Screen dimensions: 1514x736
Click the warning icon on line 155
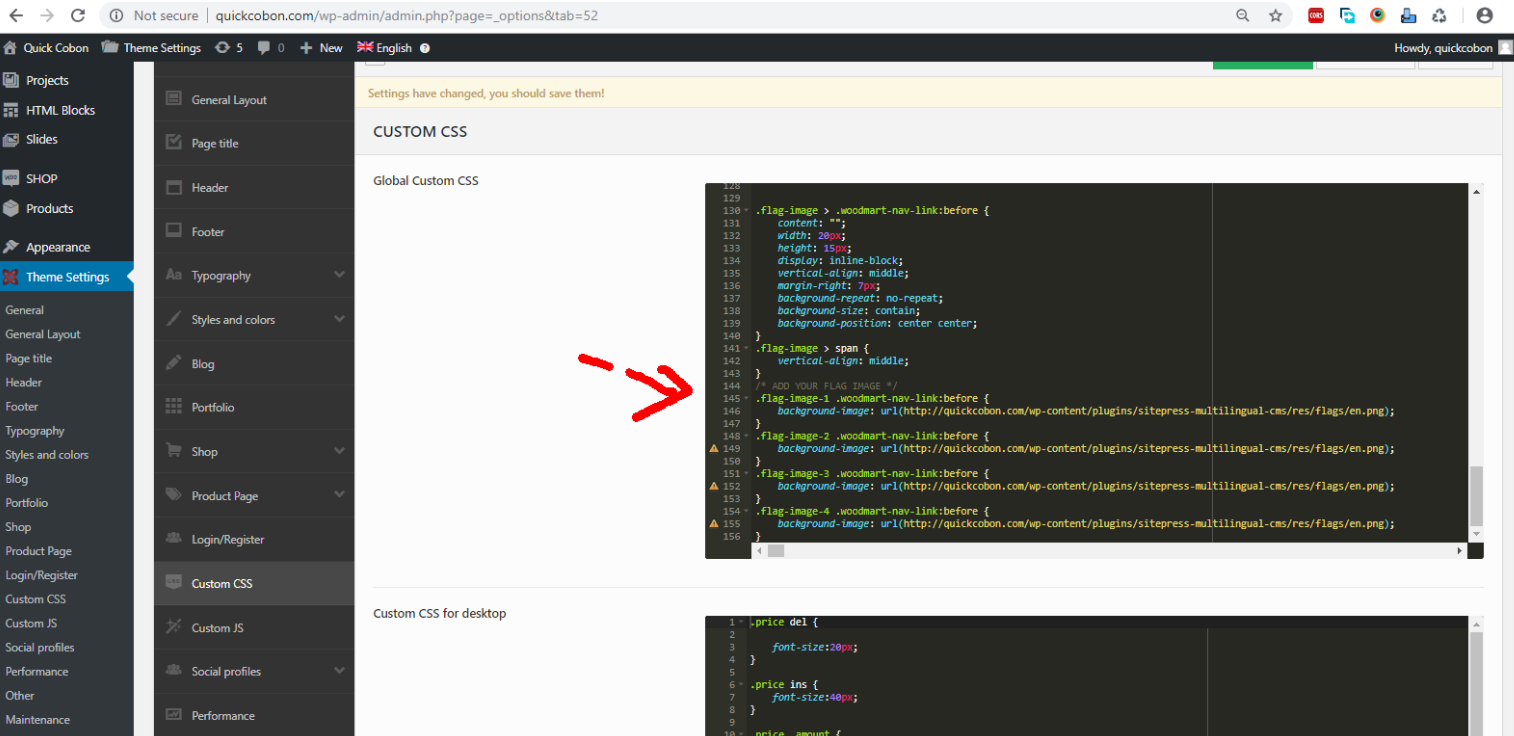tap(713, 524)
